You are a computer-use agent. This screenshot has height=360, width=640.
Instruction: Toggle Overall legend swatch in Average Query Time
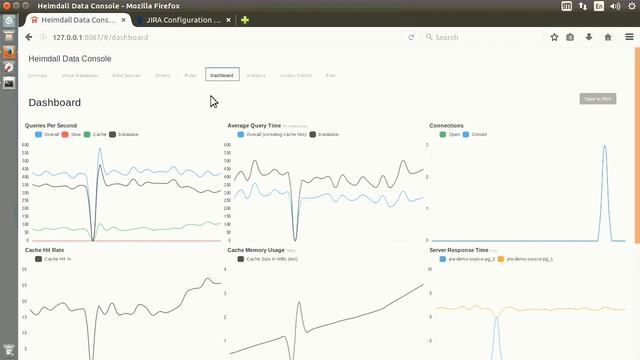pyautogui.click(x=241, y=134)
